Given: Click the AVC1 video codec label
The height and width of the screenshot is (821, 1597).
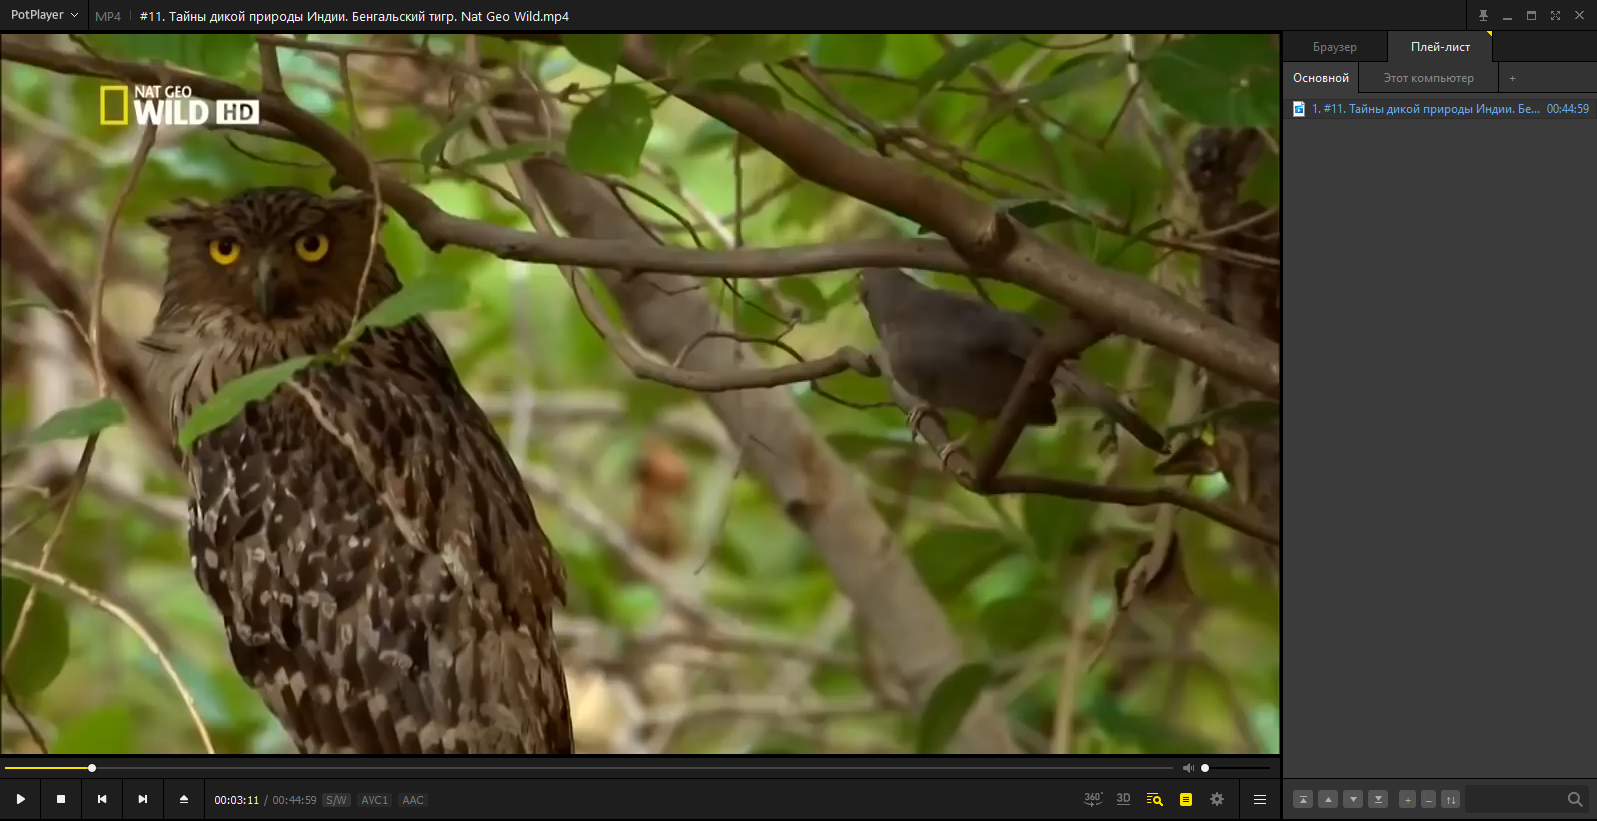Looking at the screenshot, I should [375, 800].
